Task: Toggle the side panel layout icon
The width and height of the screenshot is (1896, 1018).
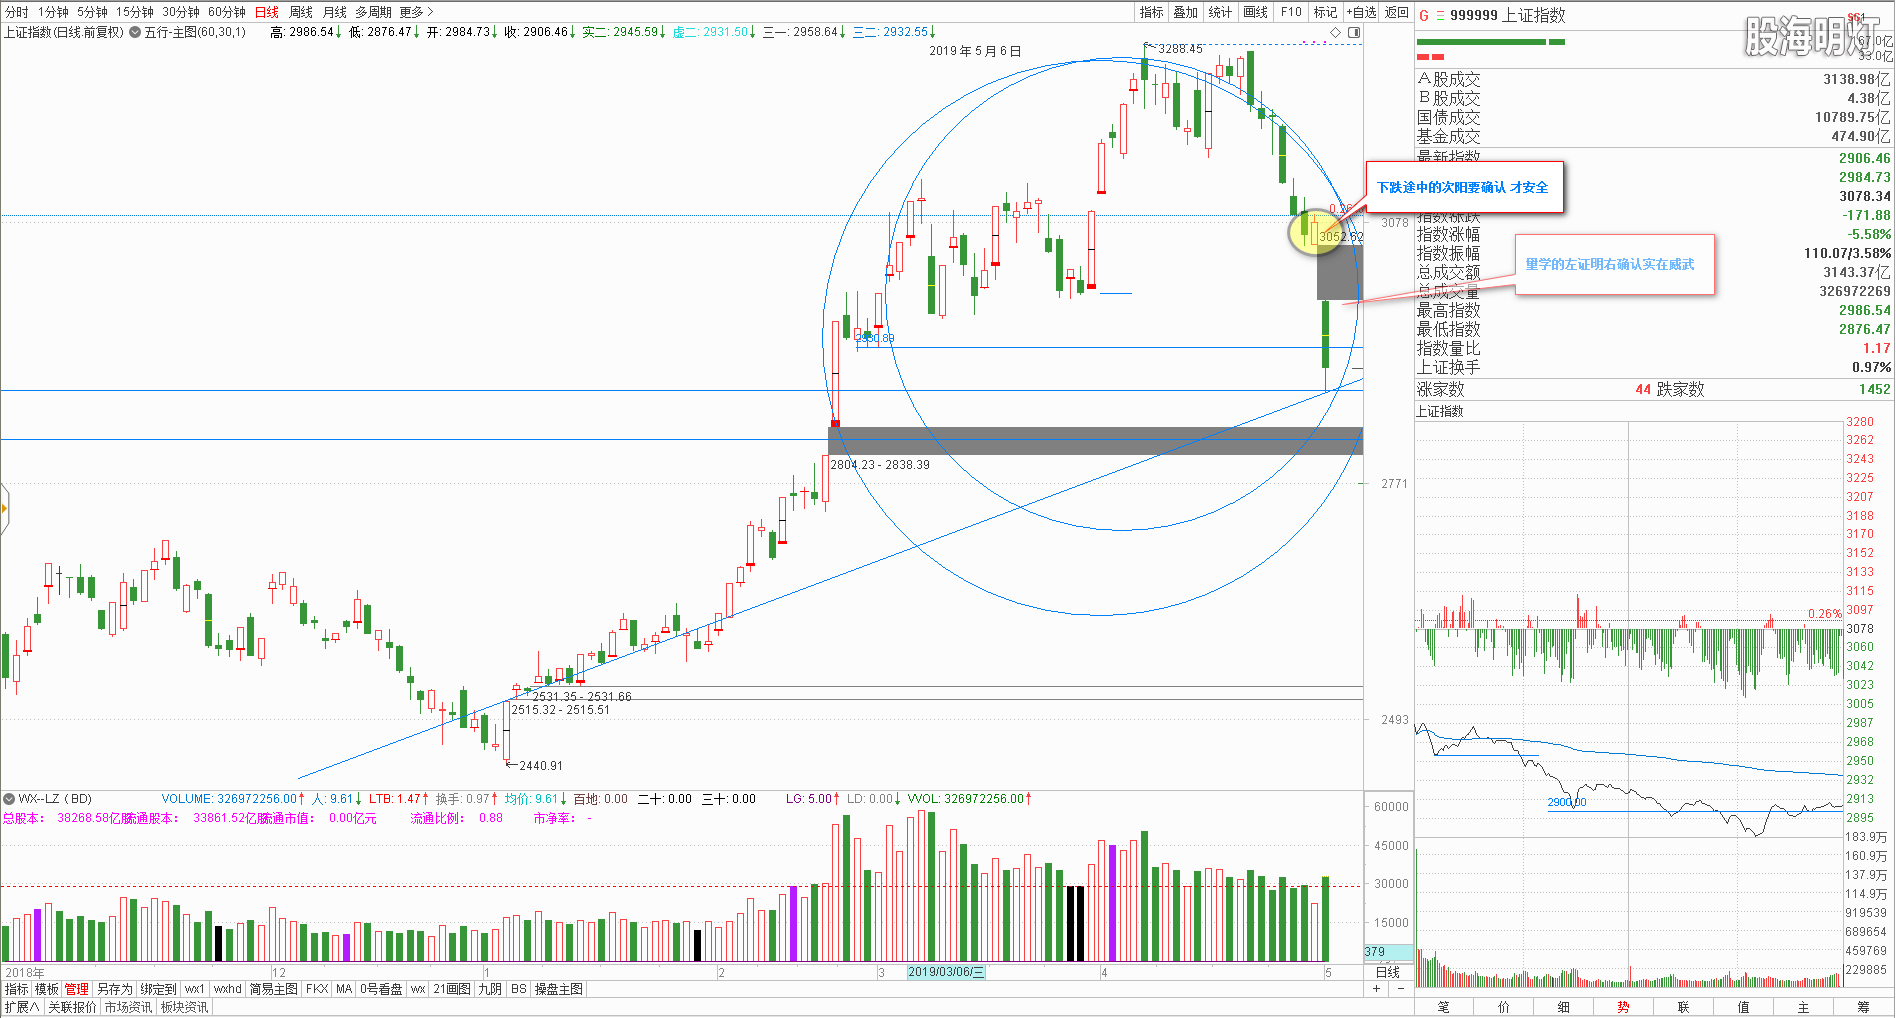Action: [x=1354, y=32]
